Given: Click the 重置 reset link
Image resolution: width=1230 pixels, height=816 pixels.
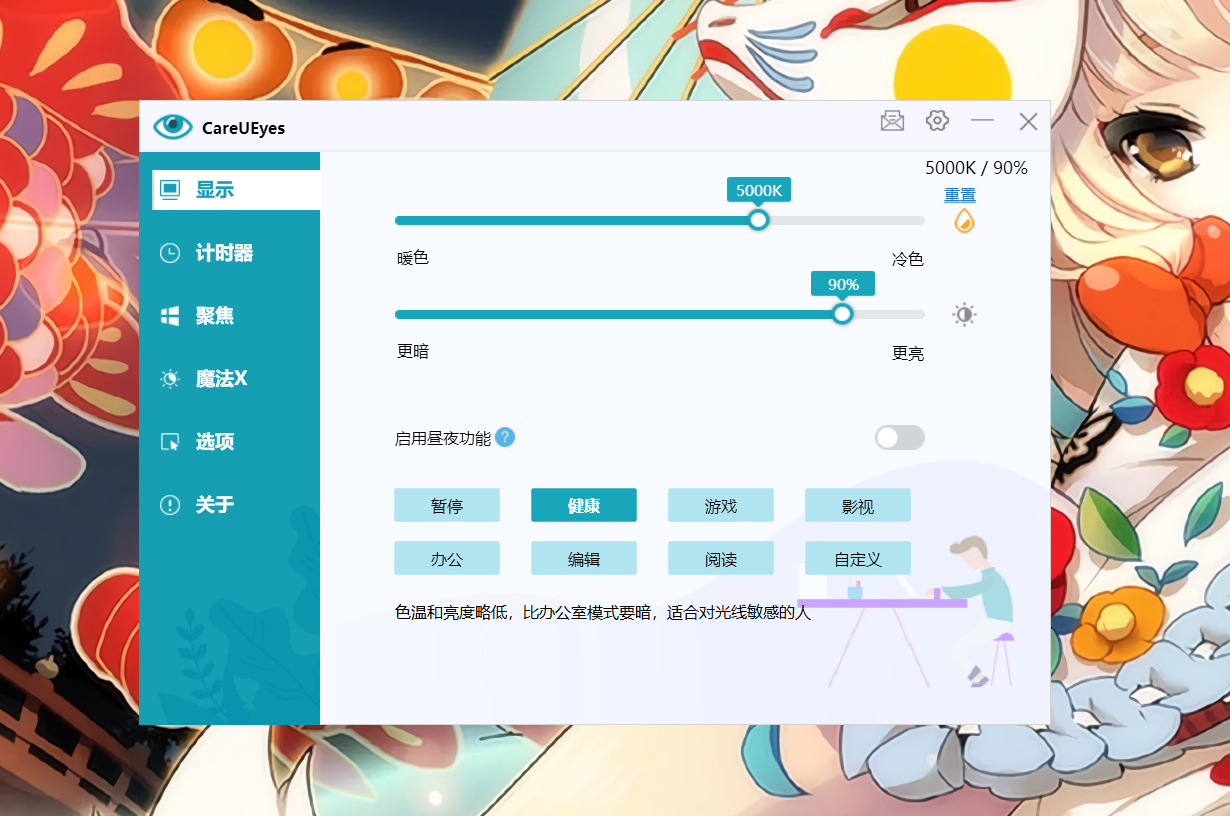Looking at the screenshot, I should click(960, 195).
